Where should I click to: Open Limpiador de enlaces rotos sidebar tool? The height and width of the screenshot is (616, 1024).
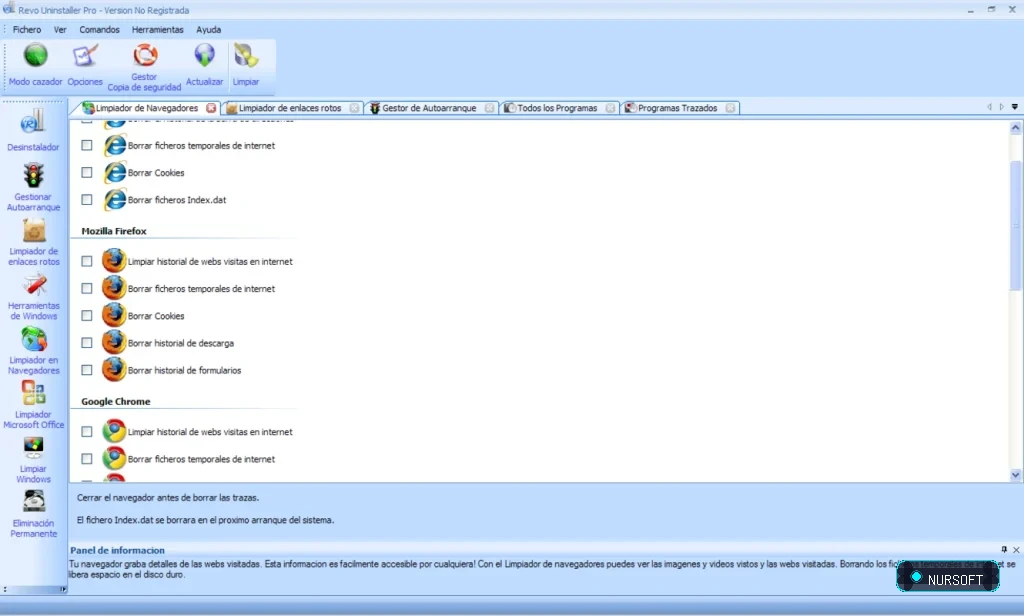[x=33, y=242]
